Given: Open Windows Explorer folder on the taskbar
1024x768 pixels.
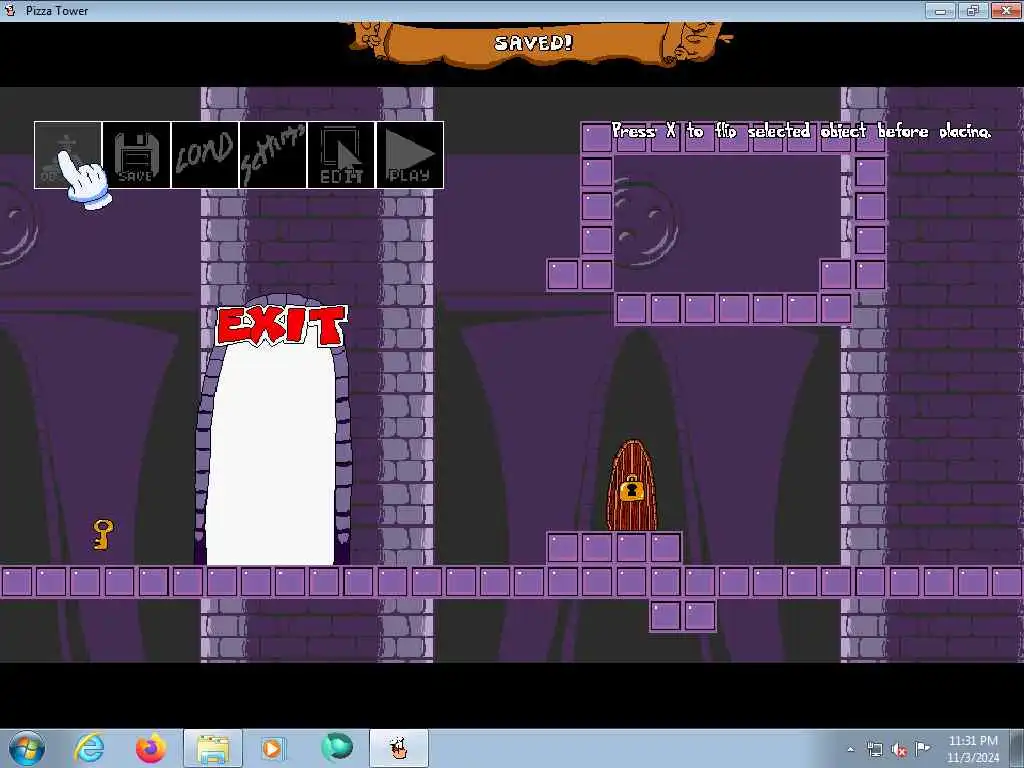Looking at the screenshot, I should [x=213, y=748].
